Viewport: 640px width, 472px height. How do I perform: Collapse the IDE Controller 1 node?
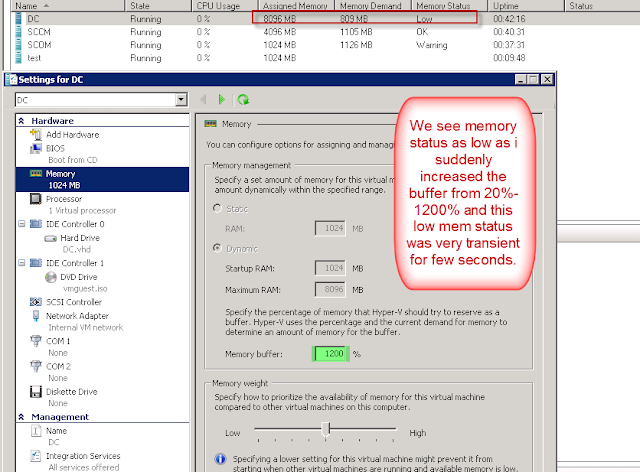coord(22,263)
